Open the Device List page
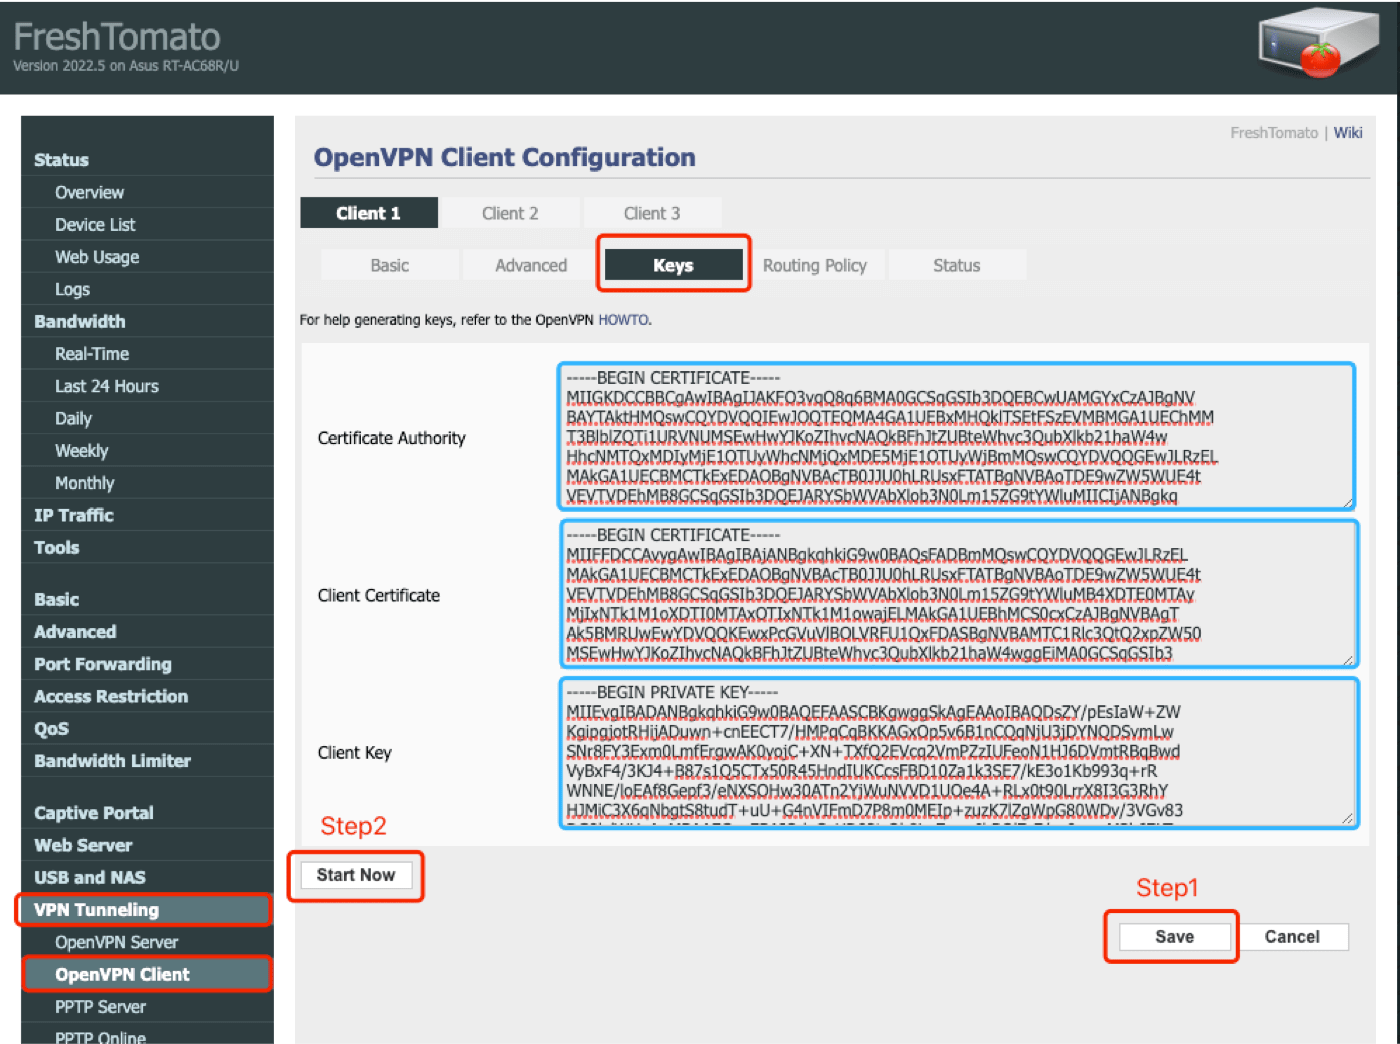Viewport: 1400px width, 1044px height. pyautogui.click(x=95, y=225)
